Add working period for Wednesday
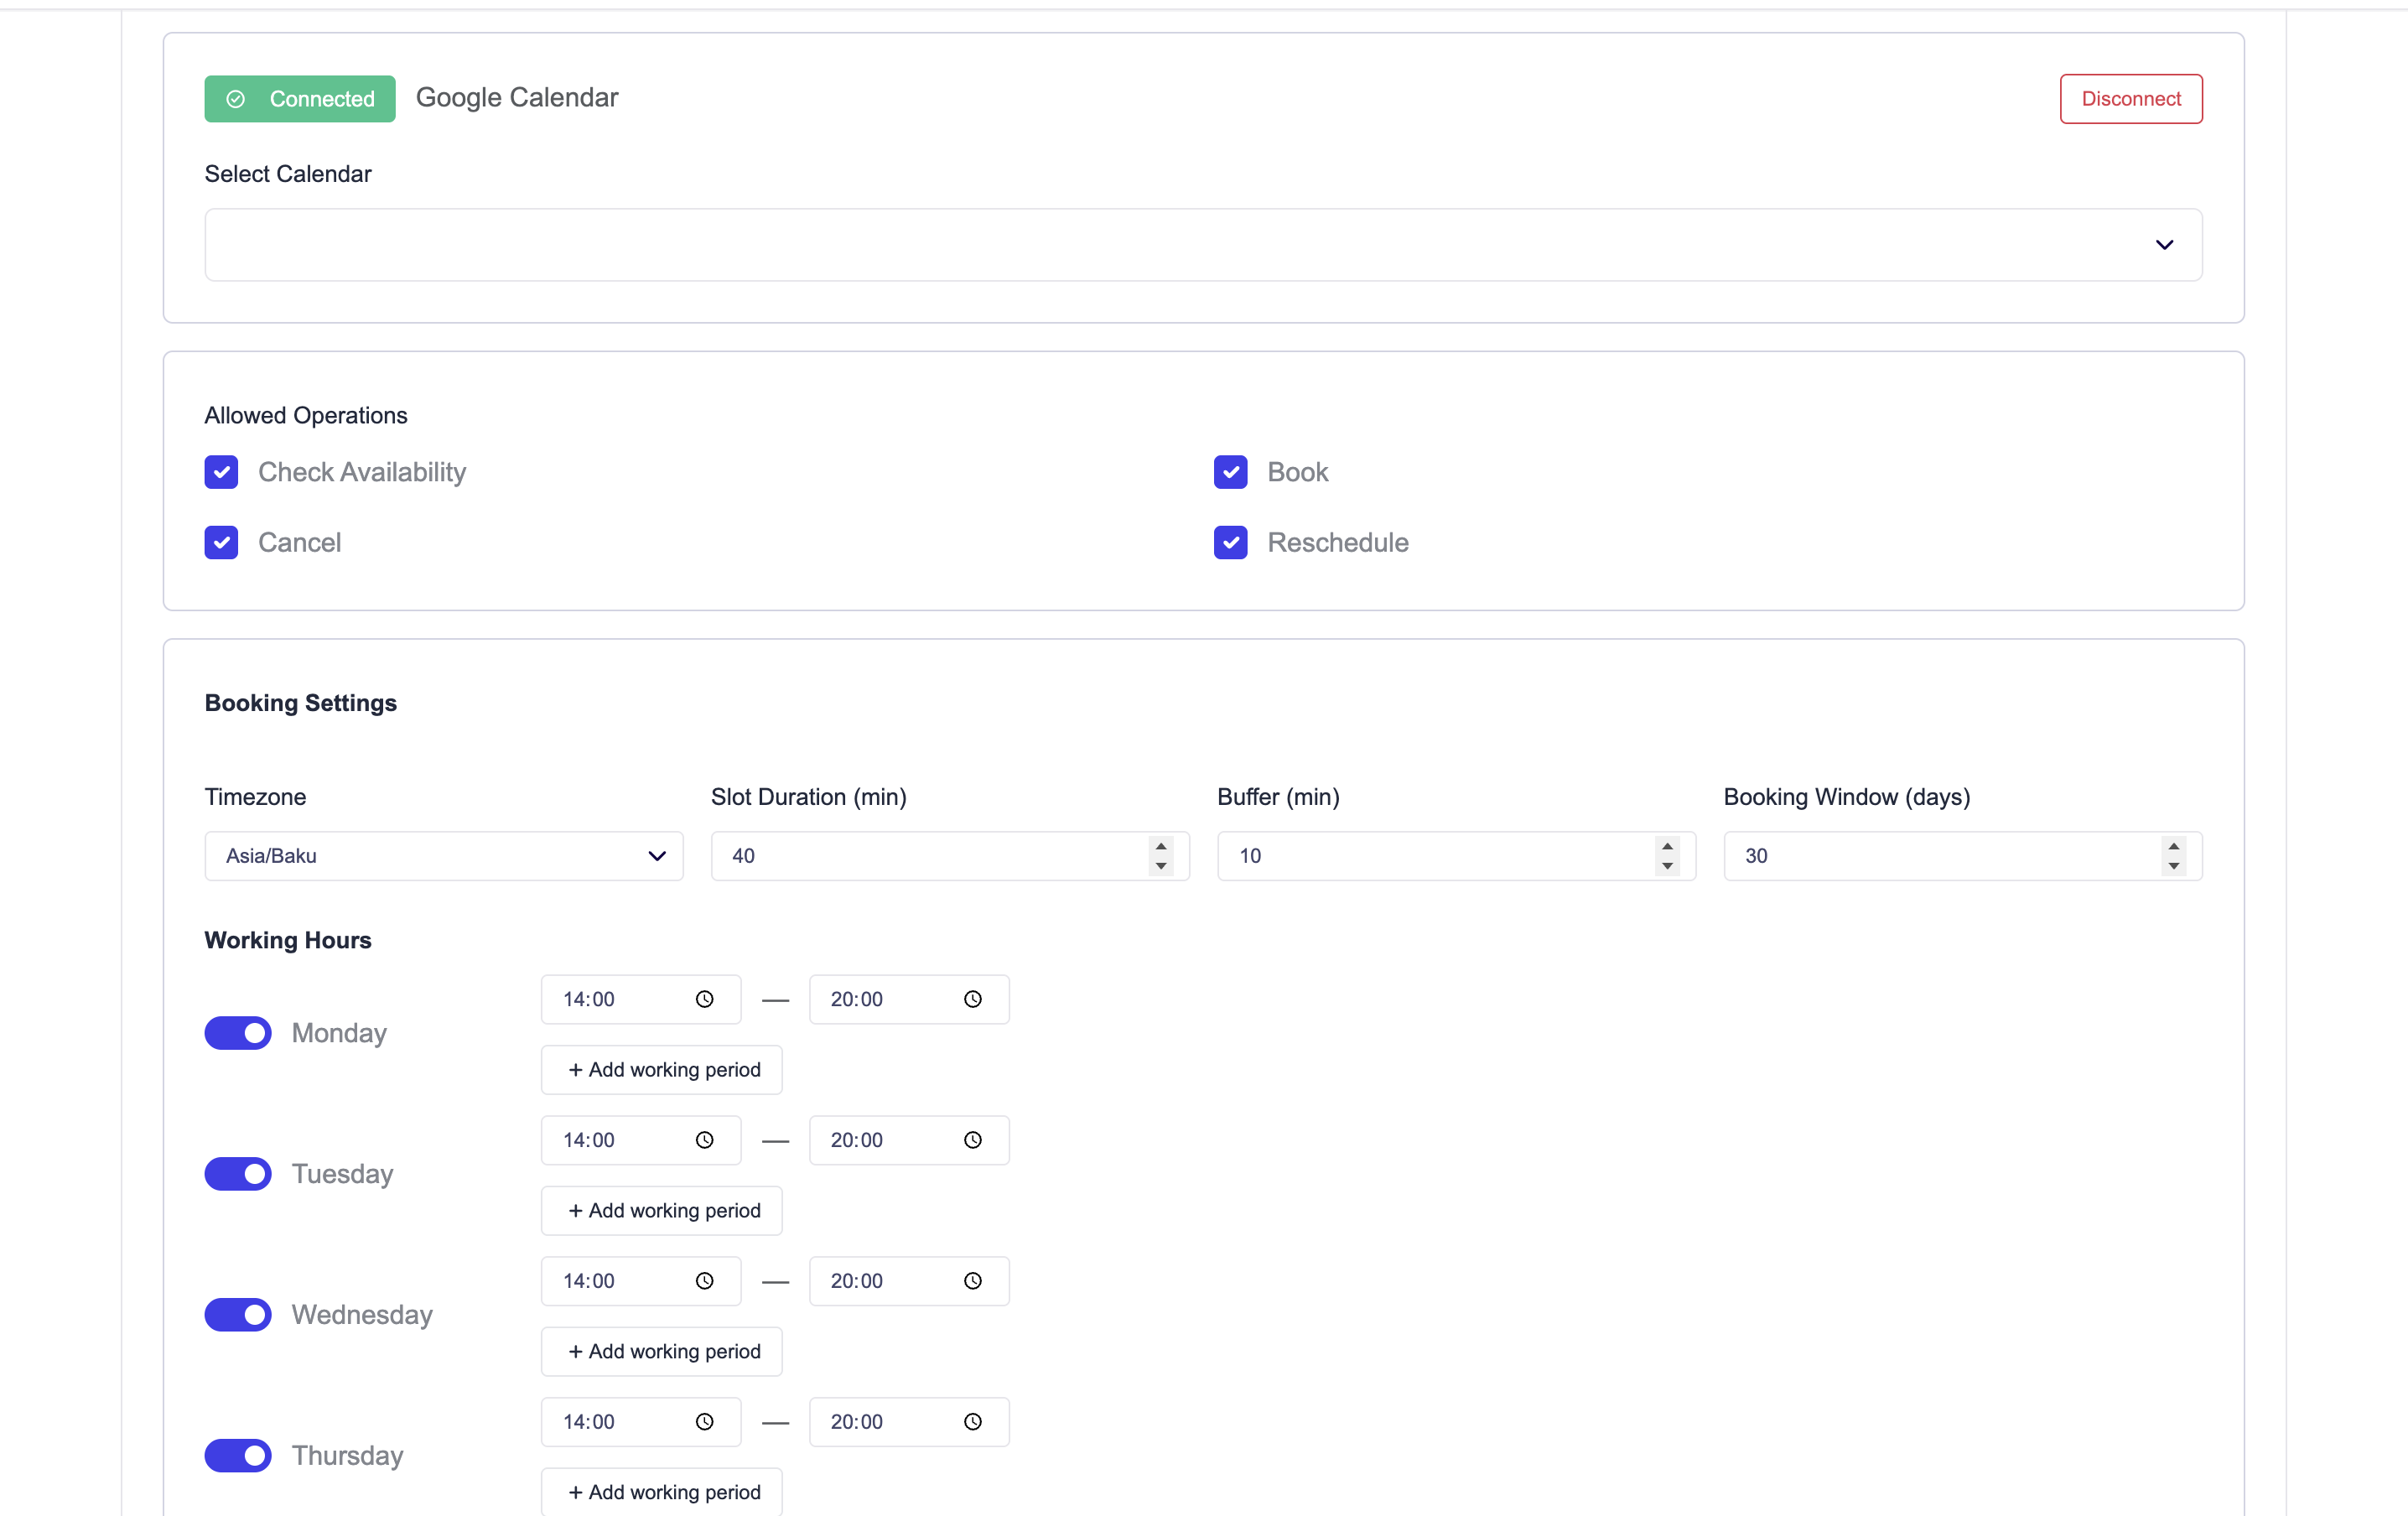This screenshot has width=2408, height=1516. click(x=662, y=1352)
